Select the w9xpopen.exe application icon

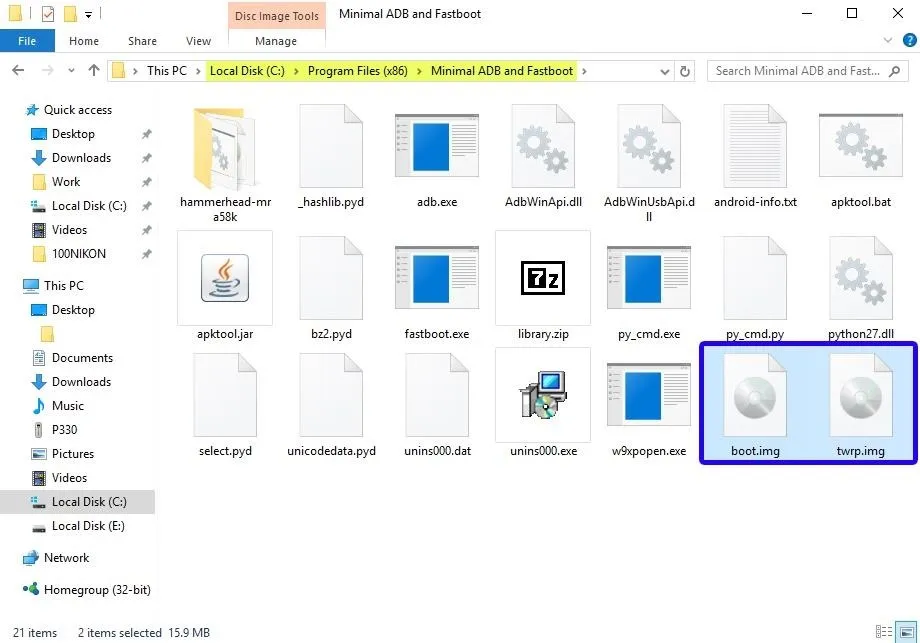649,394
